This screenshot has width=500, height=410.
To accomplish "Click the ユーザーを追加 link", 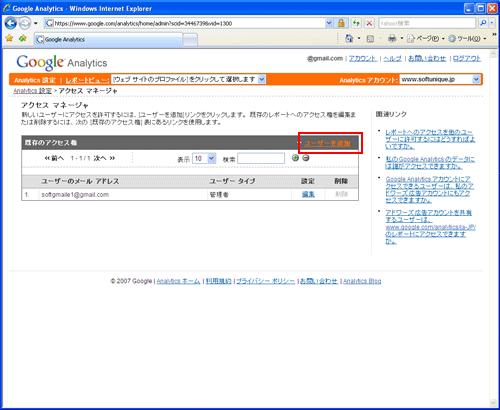I will [327, 143].
